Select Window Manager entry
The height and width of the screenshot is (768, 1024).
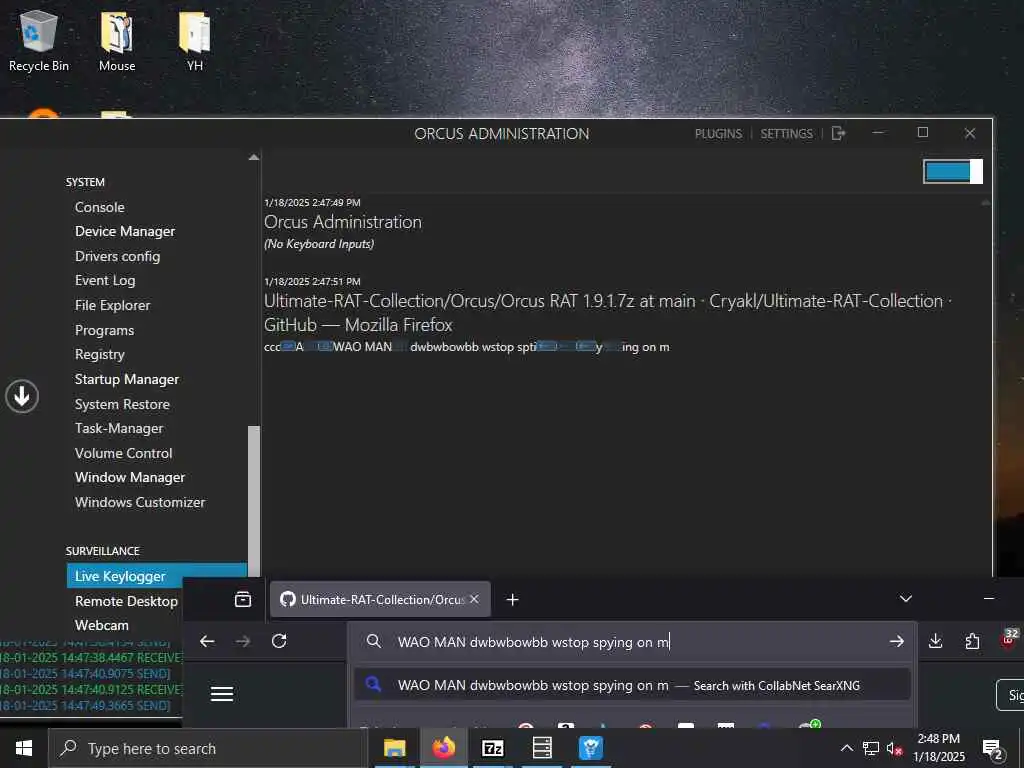click(x=130, y=477)
